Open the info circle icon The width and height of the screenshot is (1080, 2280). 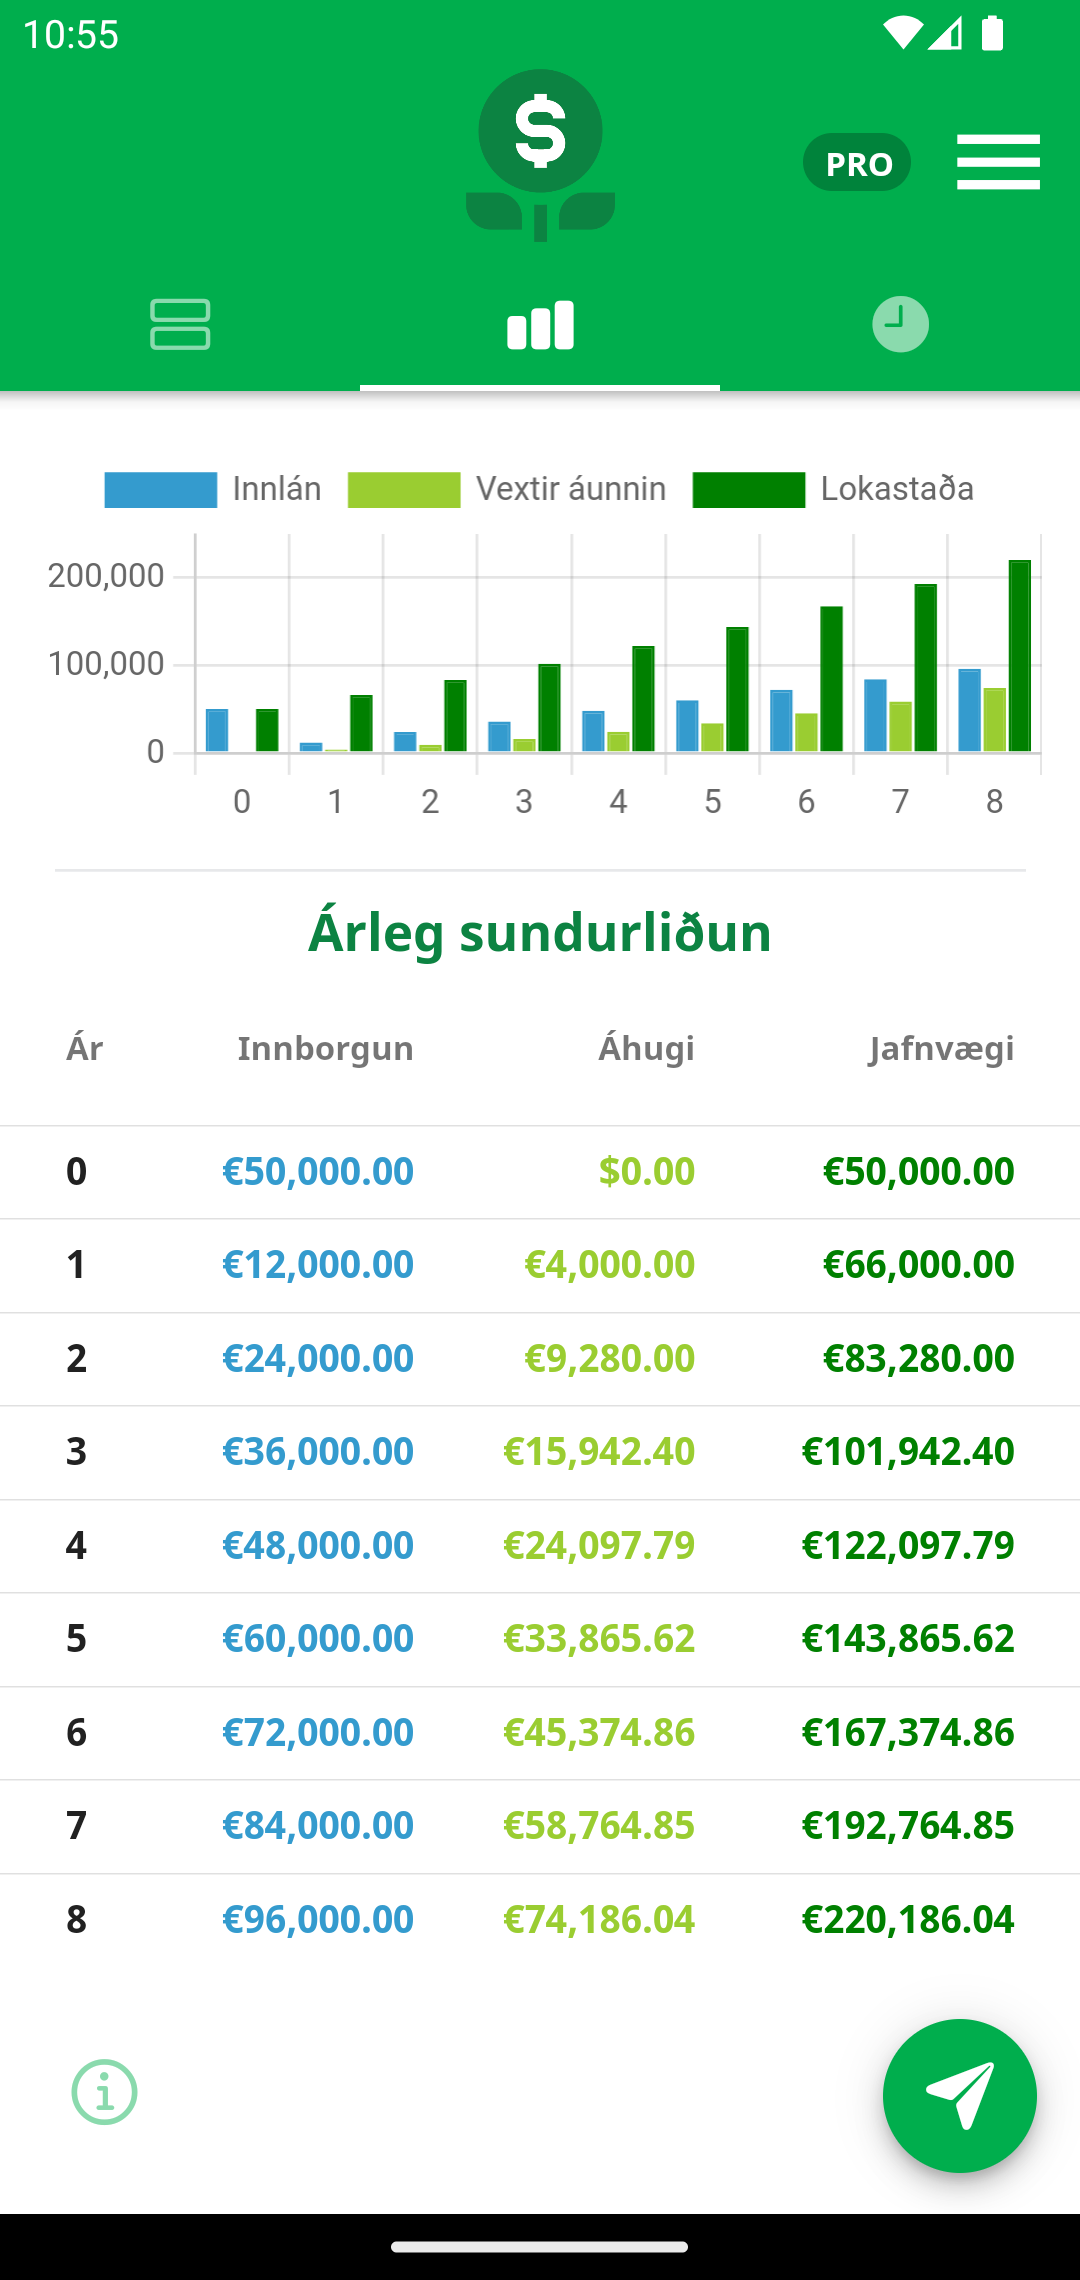pyautogui.click(x=104, y=2092)
